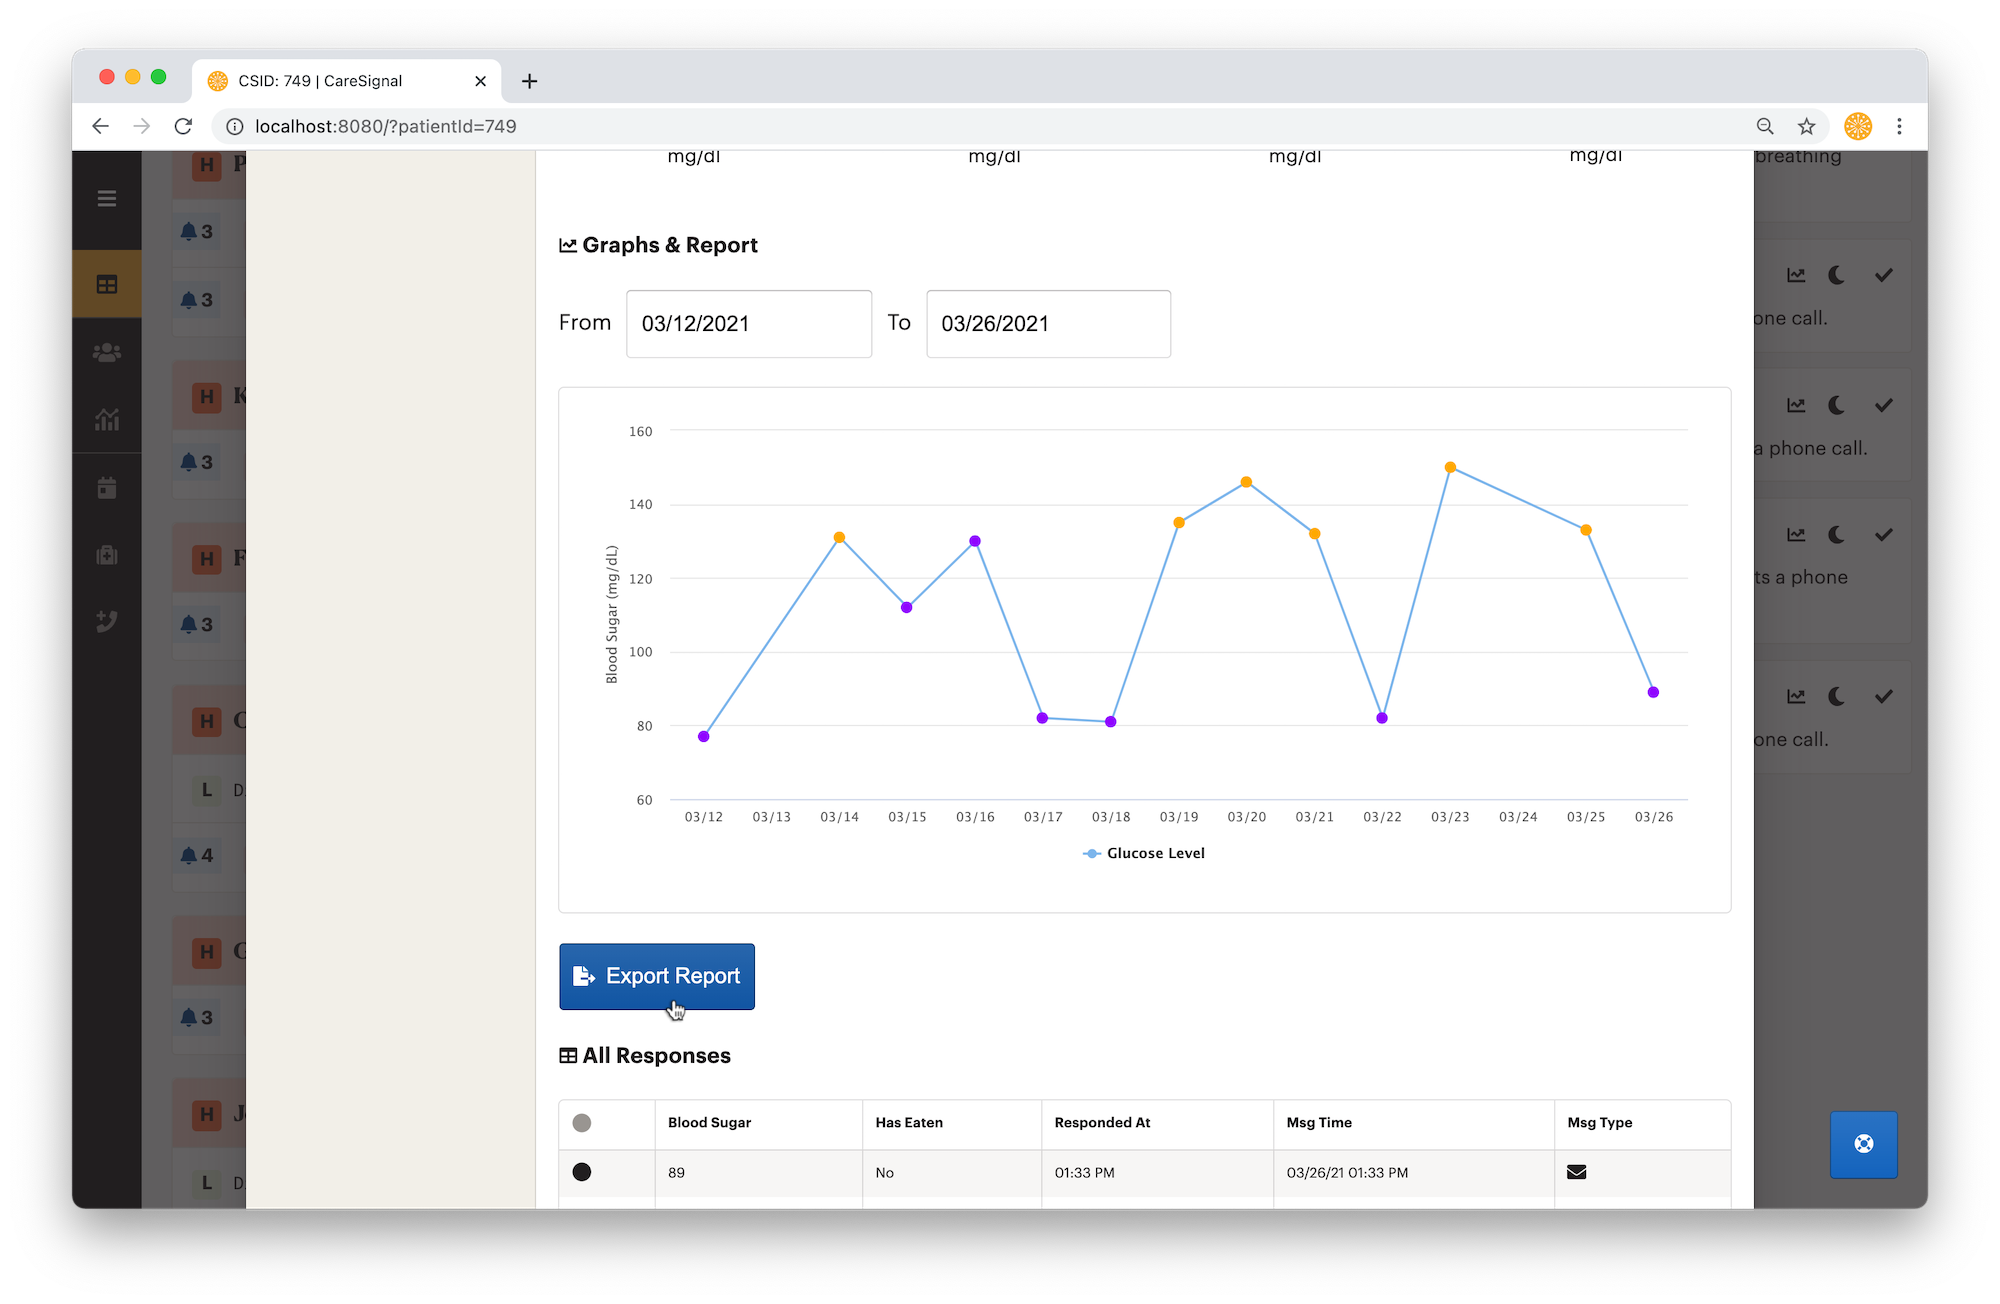This screenshot has height=1304, width=2000.
Task: Click the envelope message type icon
Action: pos(1577,1172)
